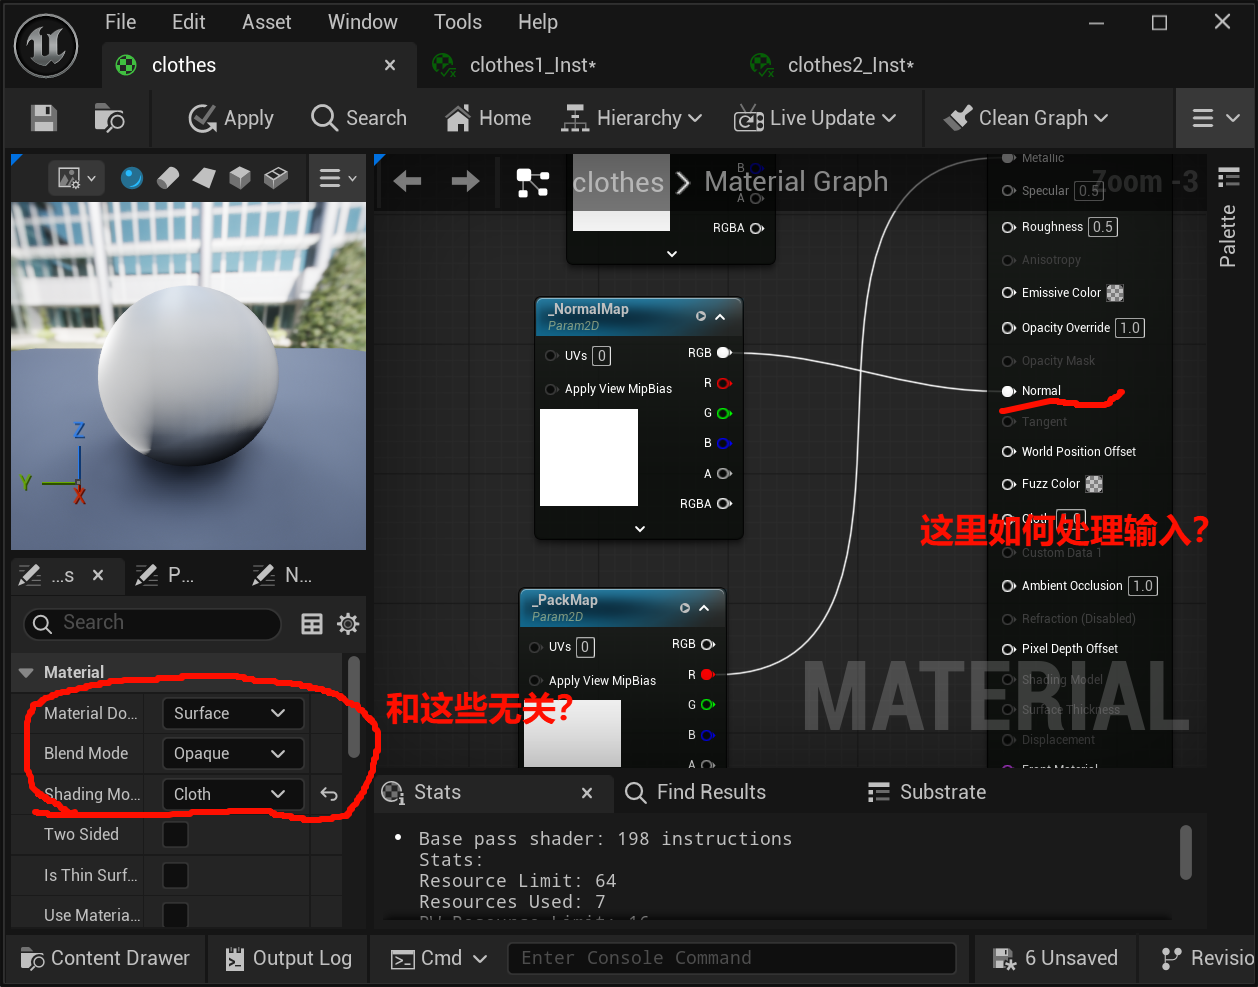Open the Material Domain Surface dropdown

tap(232, 713)
